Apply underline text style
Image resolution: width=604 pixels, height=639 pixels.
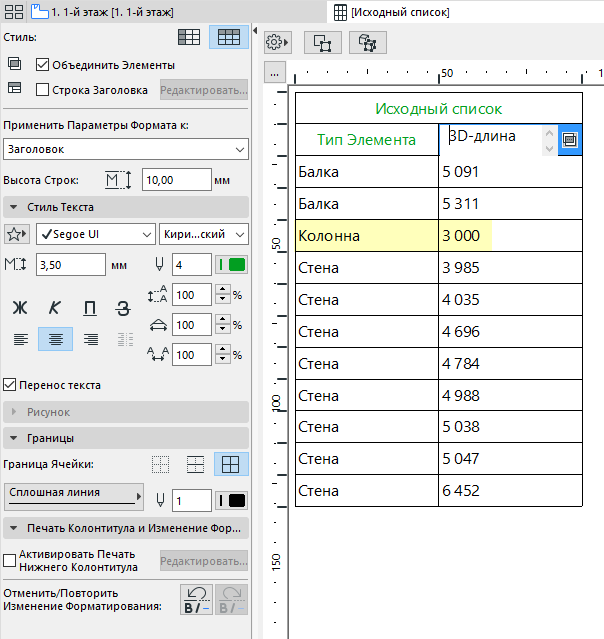[x=90, y=308]
